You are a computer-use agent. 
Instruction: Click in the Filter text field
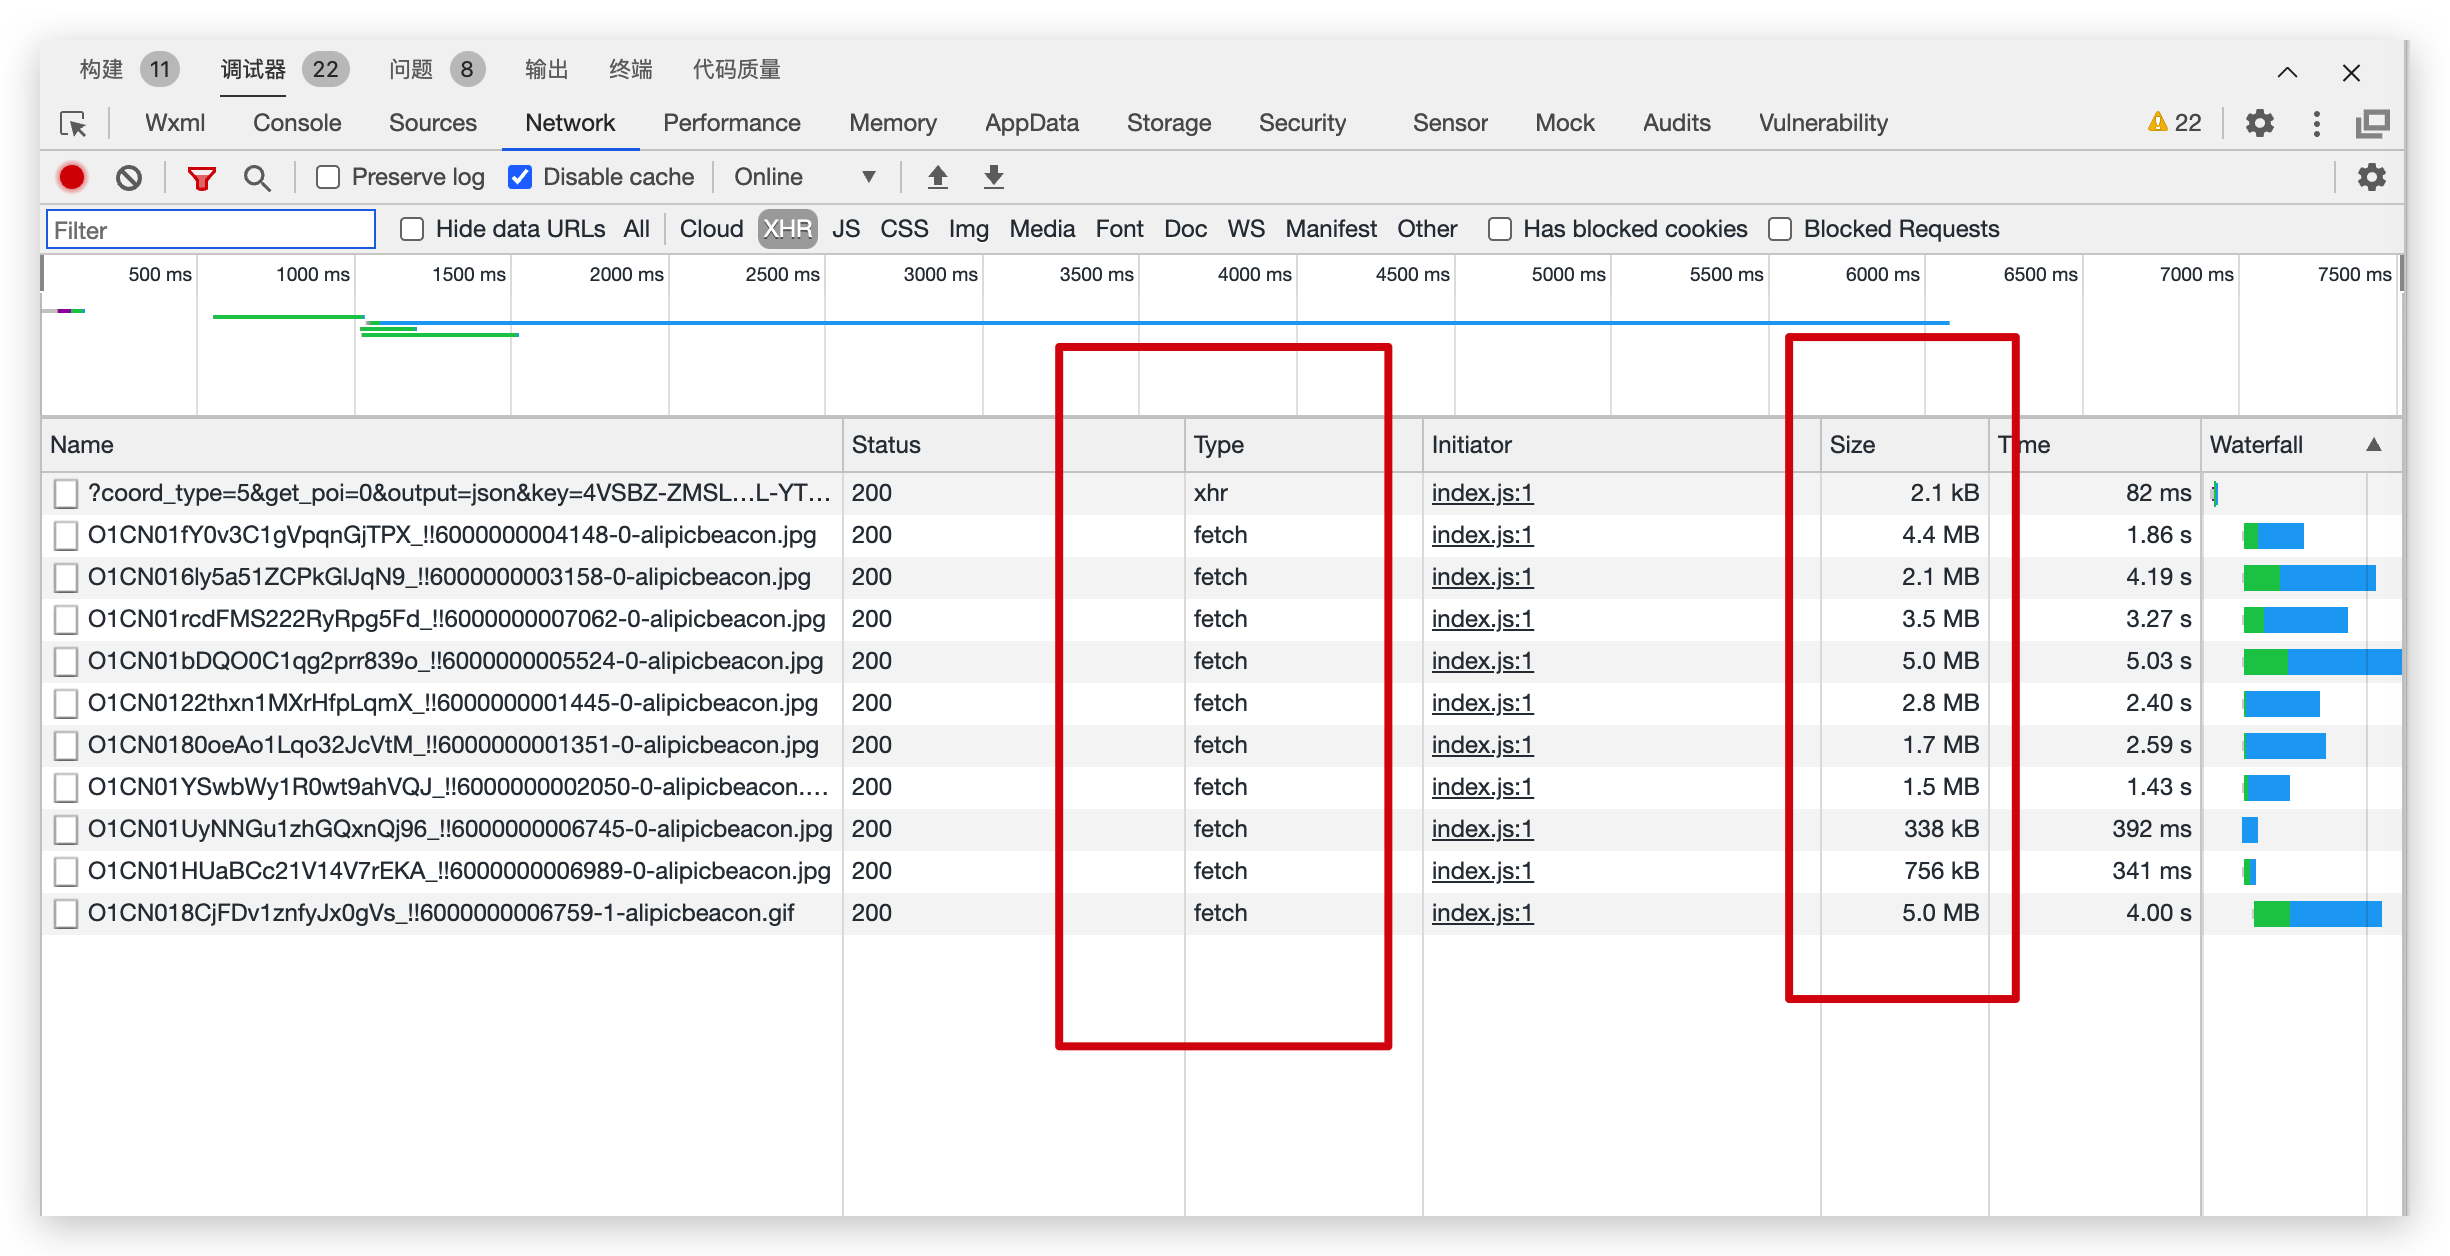[x=211, y=230]
